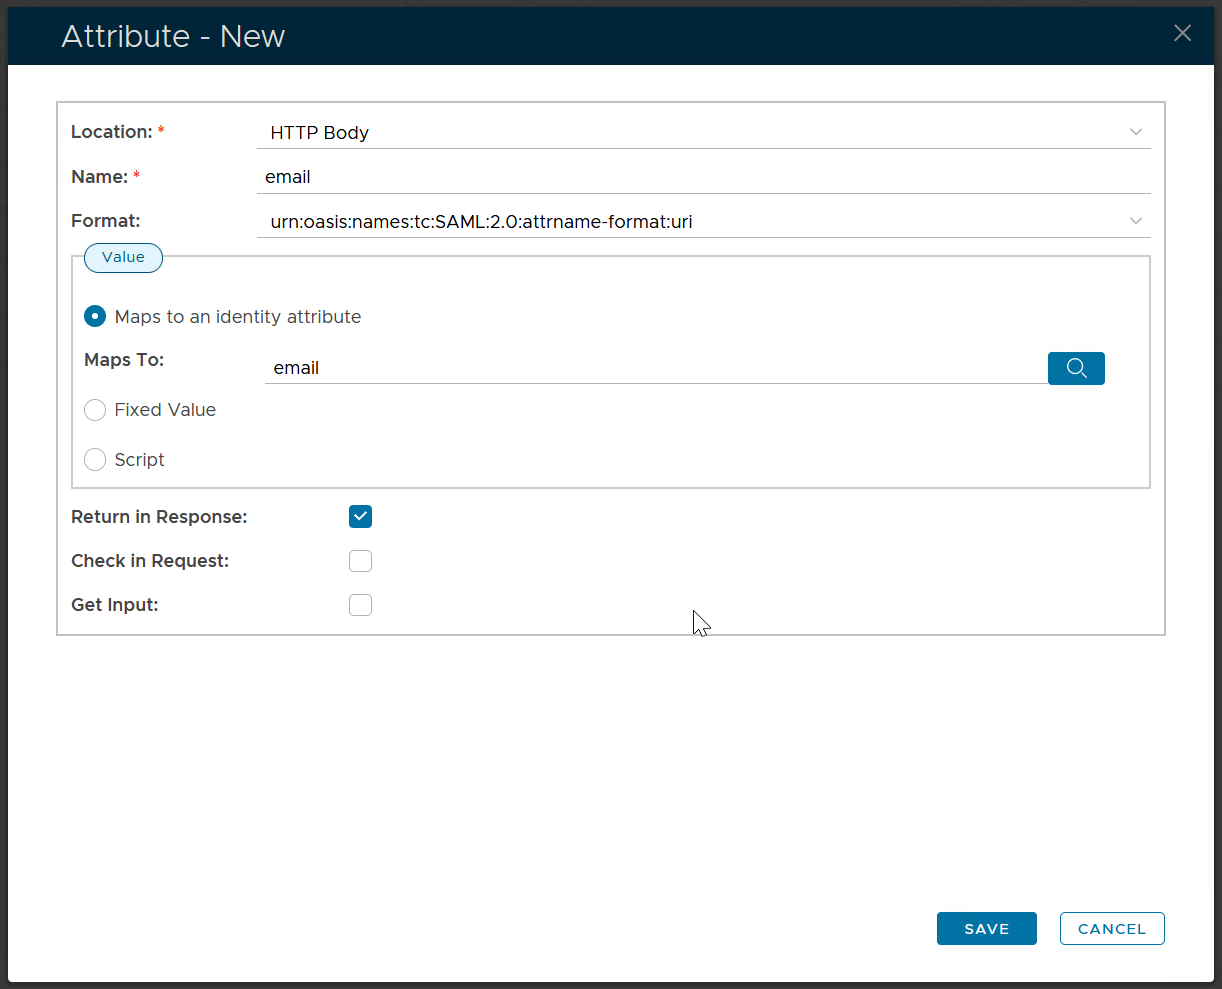Click the Attribute - New title text
The height and width of the screenshot is (989, 1222).
(173, 36)
